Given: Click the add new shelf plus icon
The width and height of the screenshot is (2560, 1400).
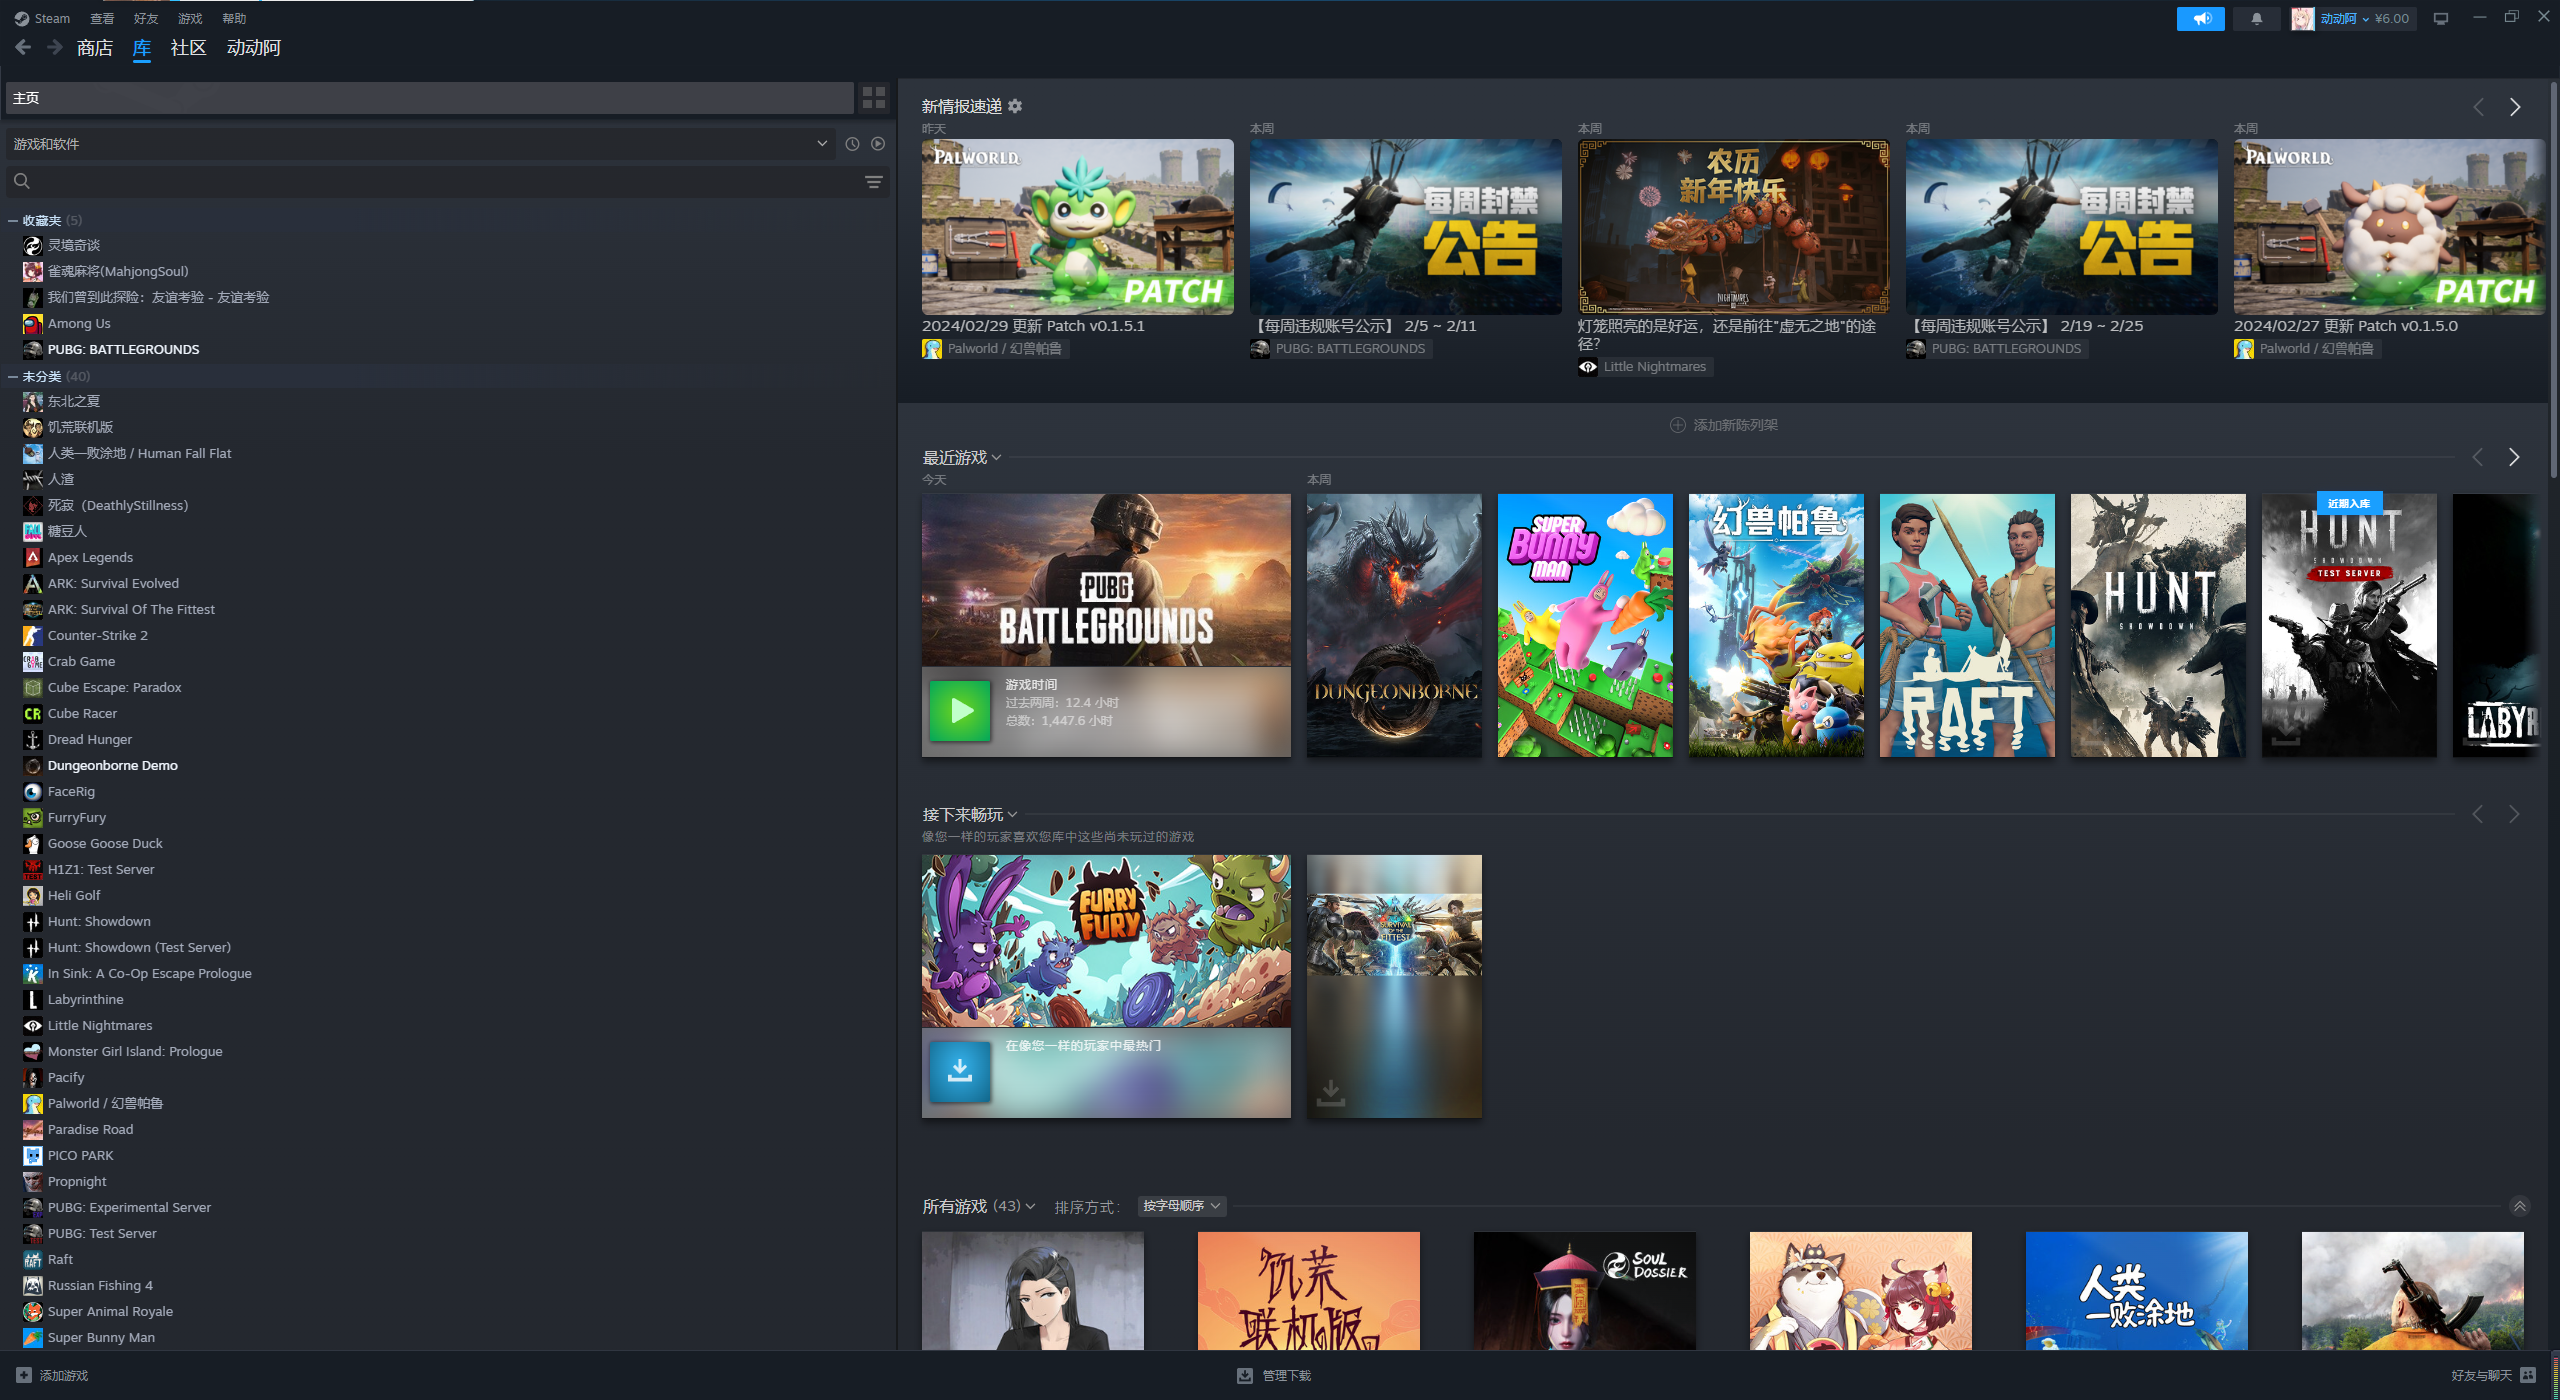Looking at the screenshot, I should 1678,425.
